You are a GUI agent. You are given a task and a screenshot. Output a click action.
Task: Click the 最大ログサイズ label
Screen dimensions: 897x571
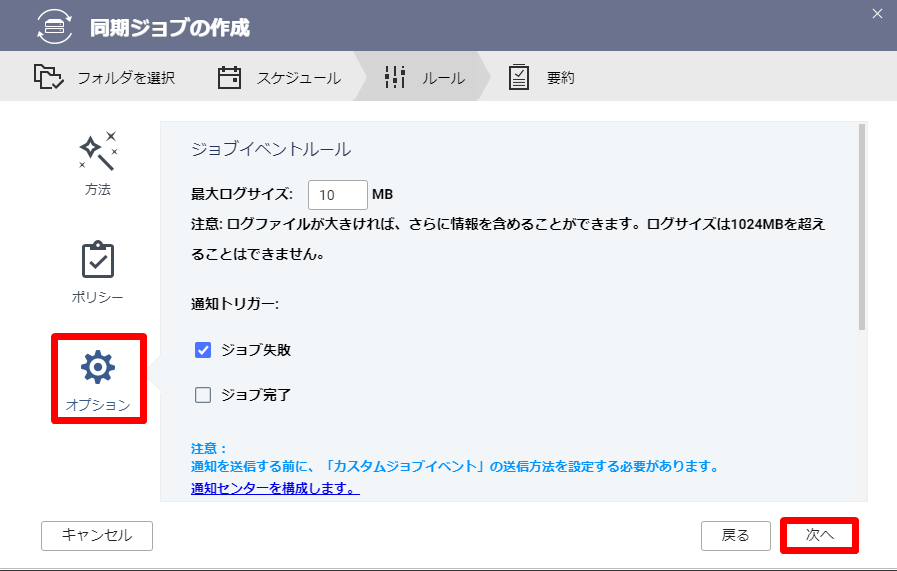(x=242, y=194)
